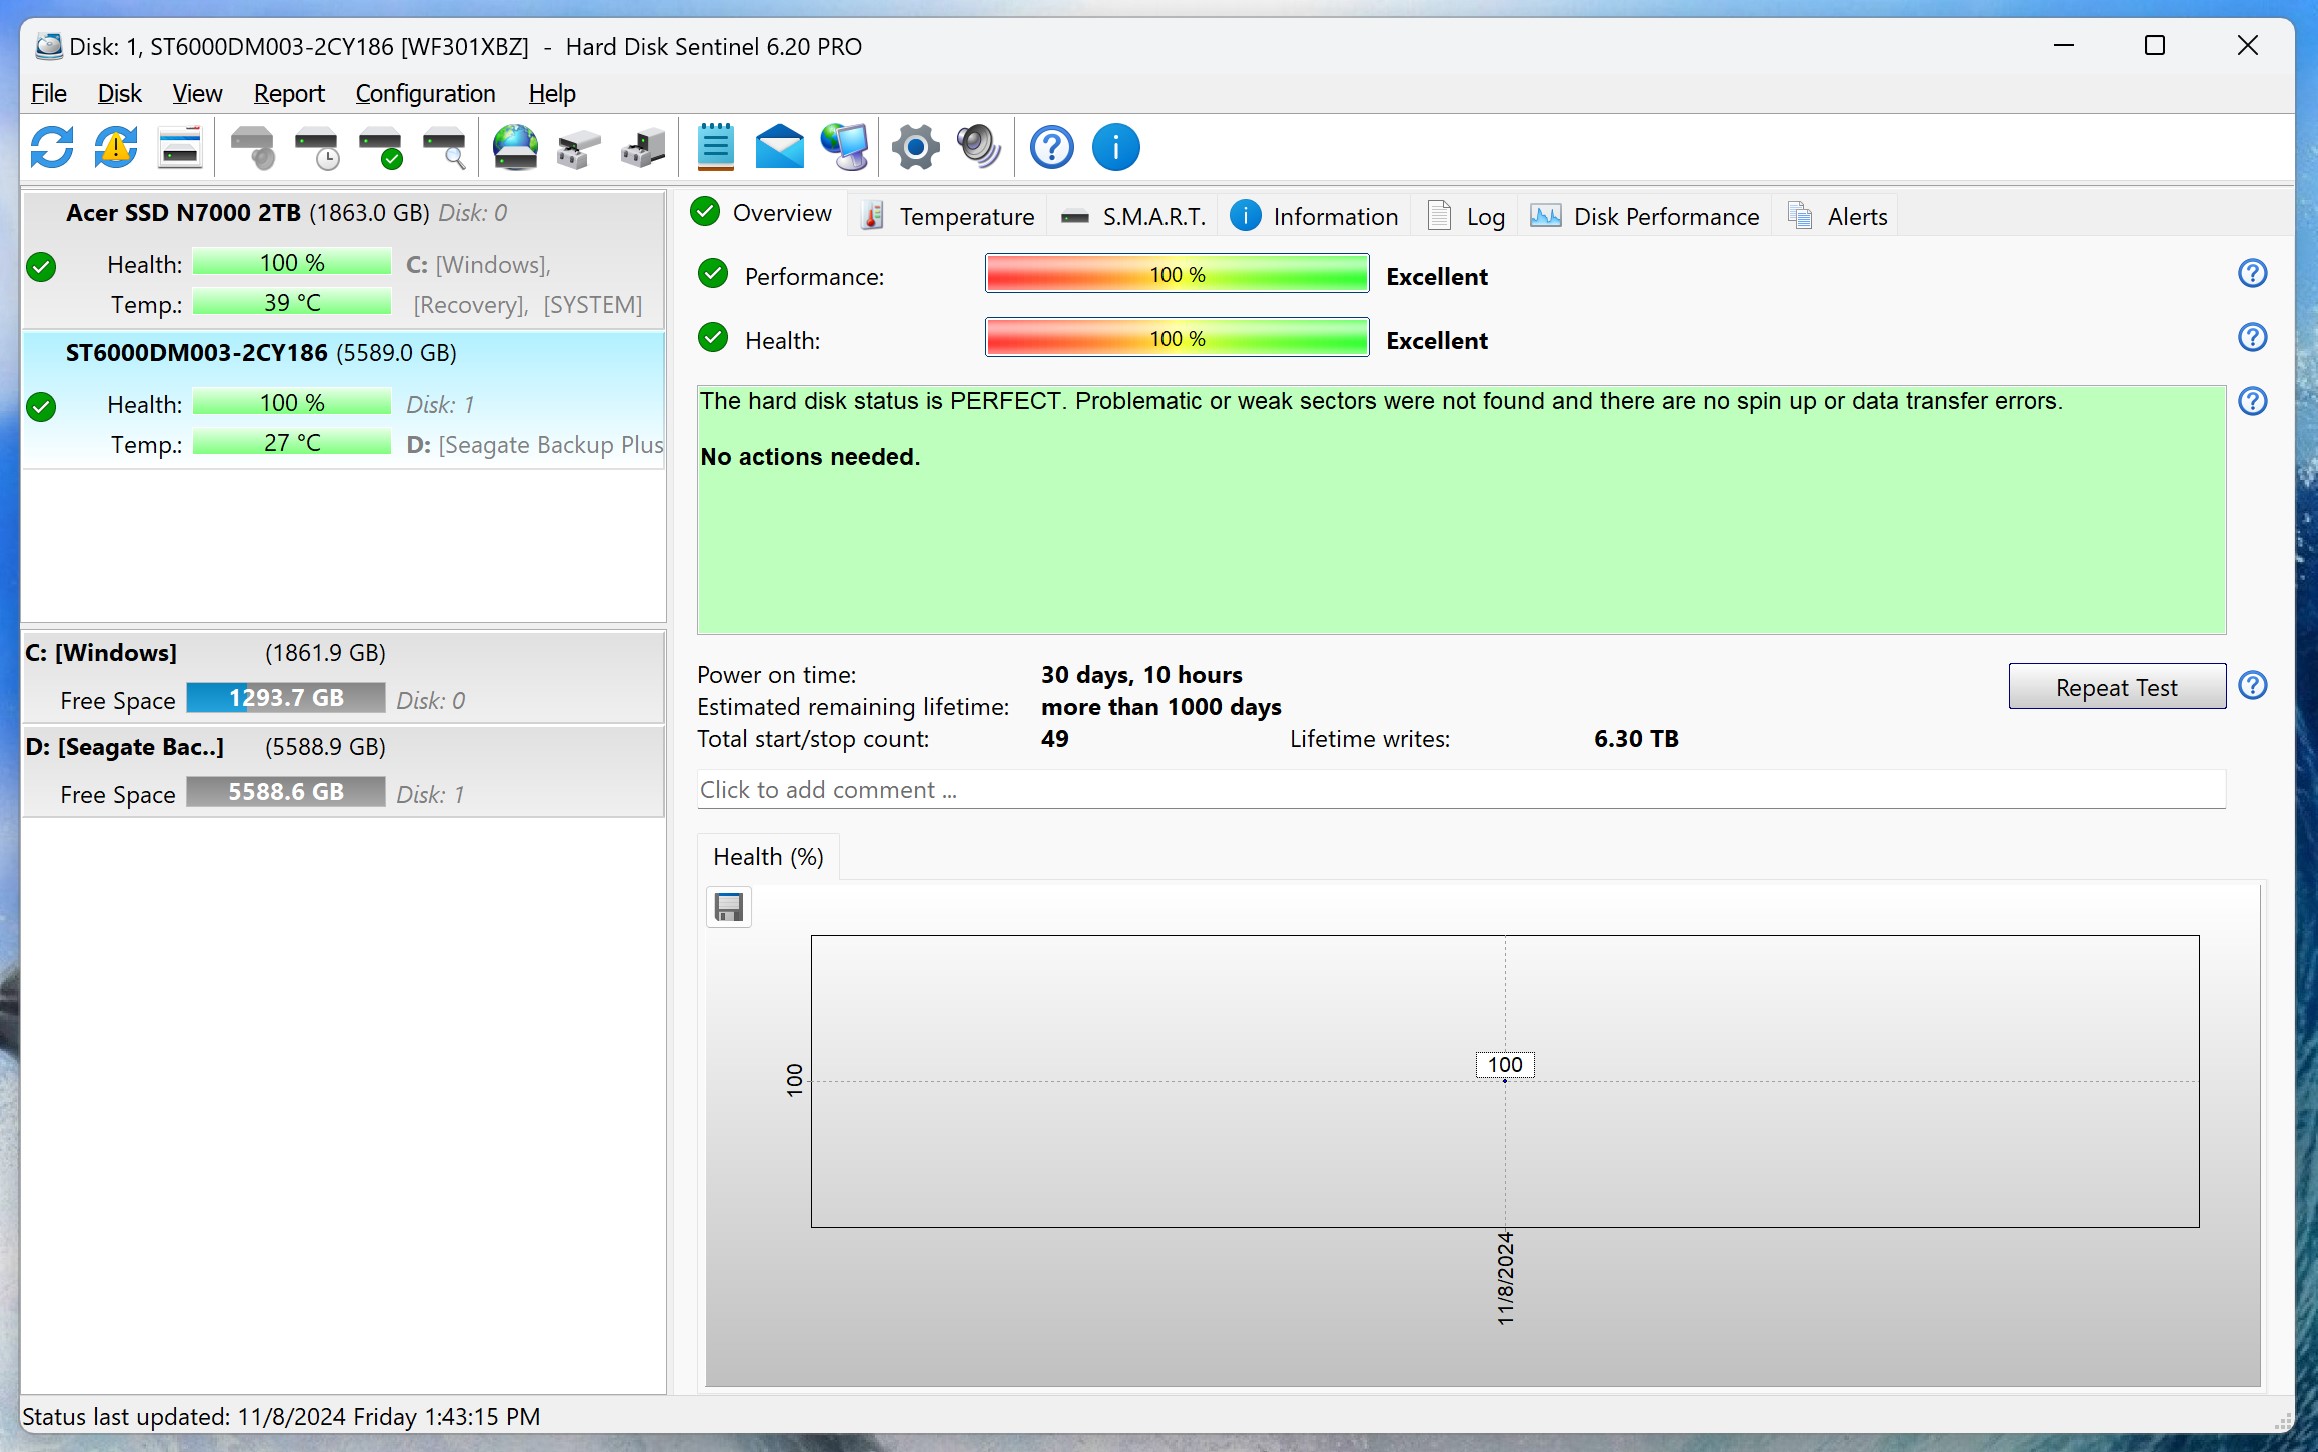Screen dimensions: 2318x1452
Task: Select the D: [Seagate Bac..] partition row
Action: pyautogui.click(x=344, y=770)
